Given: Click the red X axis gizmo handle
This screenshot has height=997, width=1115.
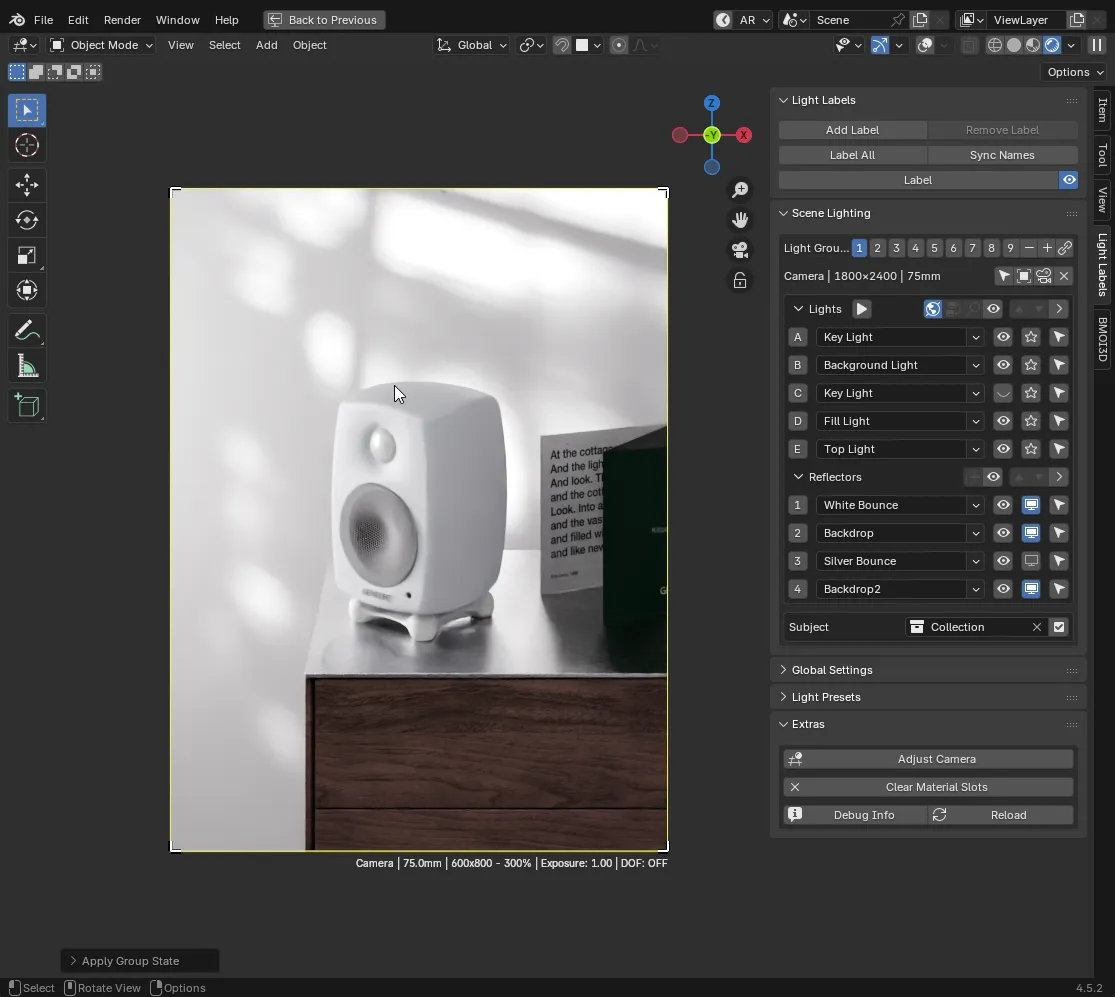Looking at the screenshot, I should 744,135.
